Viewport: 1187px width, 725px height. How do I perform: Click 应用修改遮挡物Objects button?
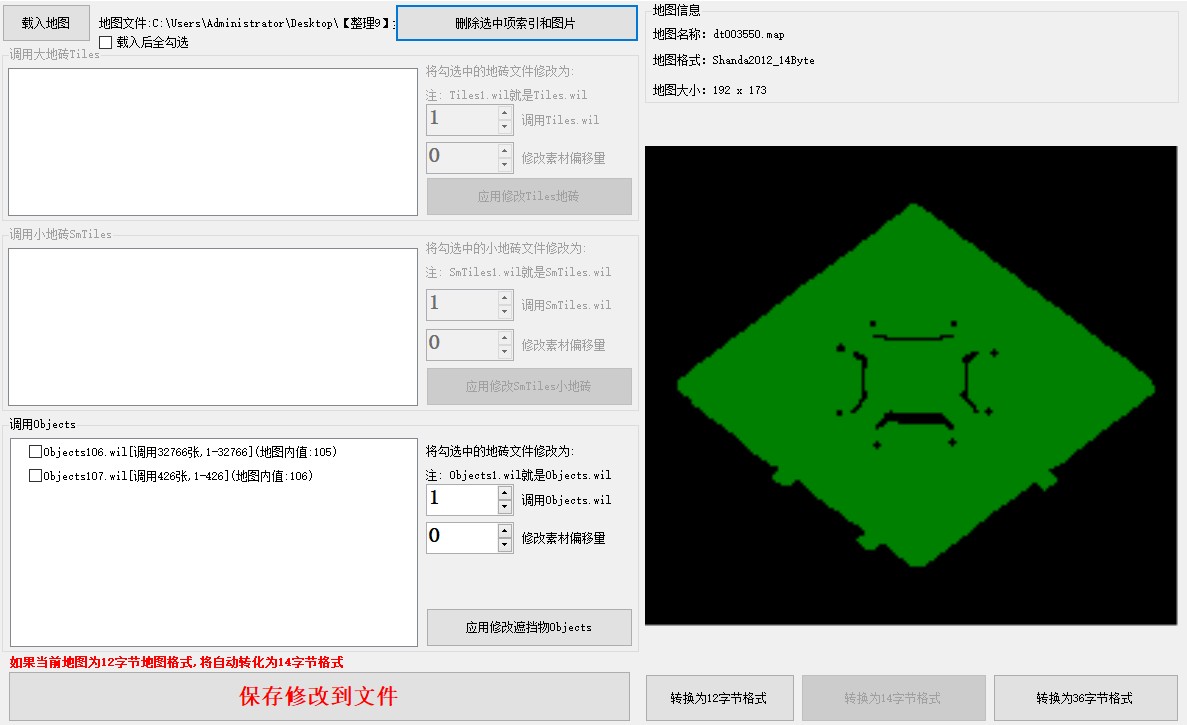tap(529, 627)
